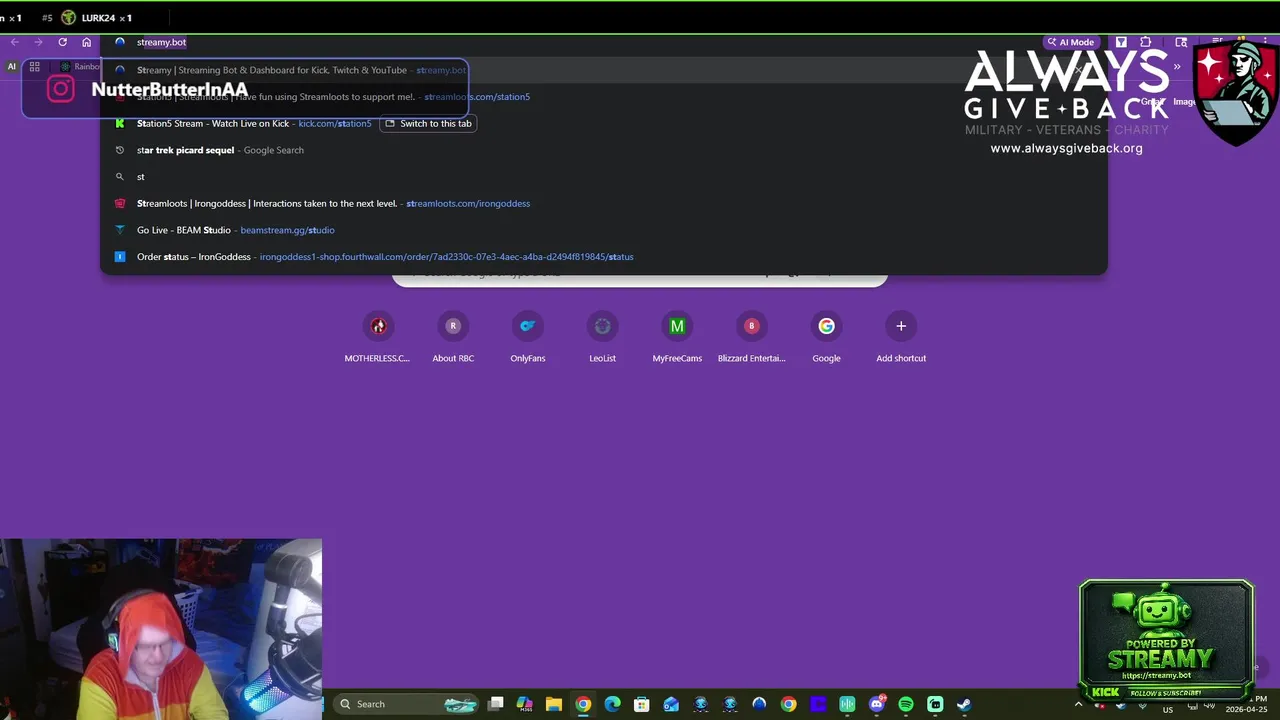The image size is (1280, 720).
Task: Open the Go Live - BEAM Studio suggestion
Action: (x=603, y=230)
